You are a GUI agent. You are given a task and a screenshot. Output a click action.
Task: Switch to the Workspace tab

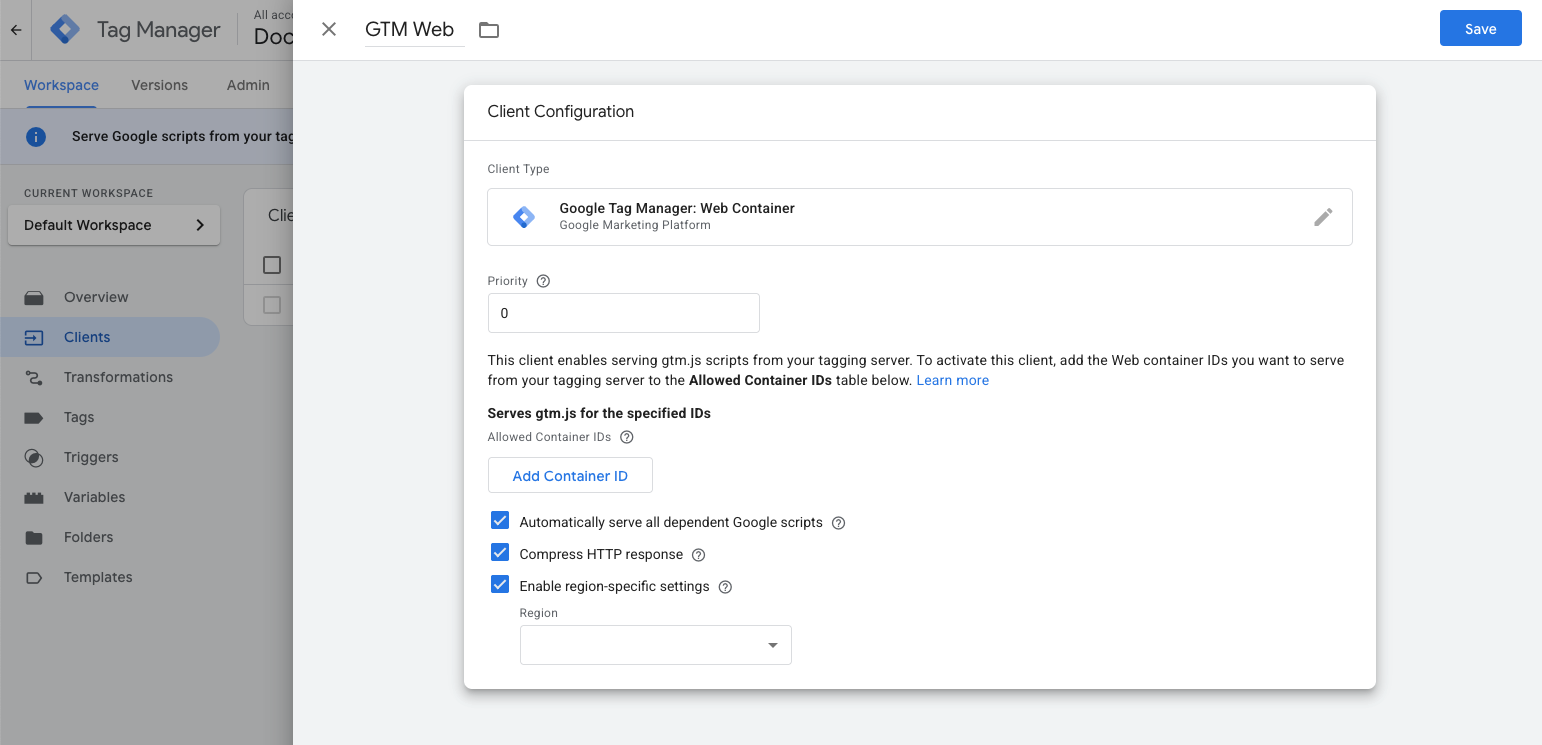(61, 85)
